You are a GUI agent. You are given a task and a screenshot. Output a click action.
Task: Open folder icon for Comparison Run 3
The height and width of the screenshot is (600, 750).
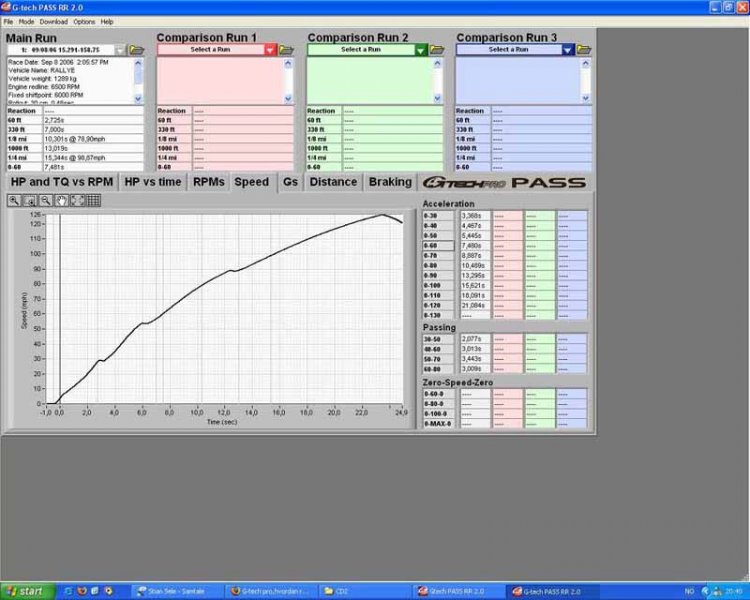(x=585, y=49)
